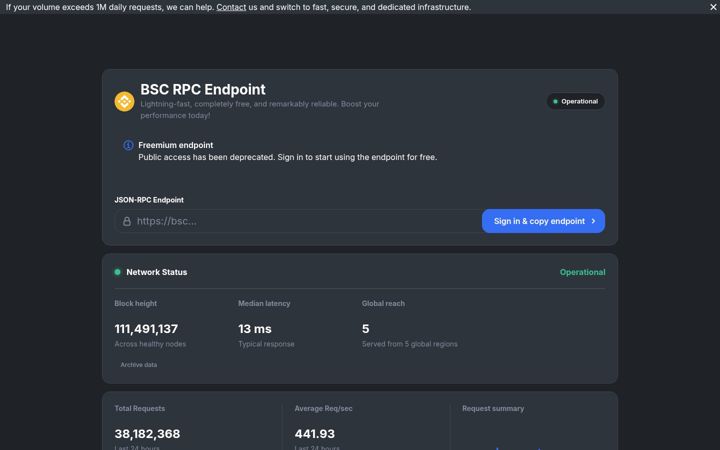
Task: Click the Served from 5 global regions text
Action: pyautogui.click(x=410, y=344)
